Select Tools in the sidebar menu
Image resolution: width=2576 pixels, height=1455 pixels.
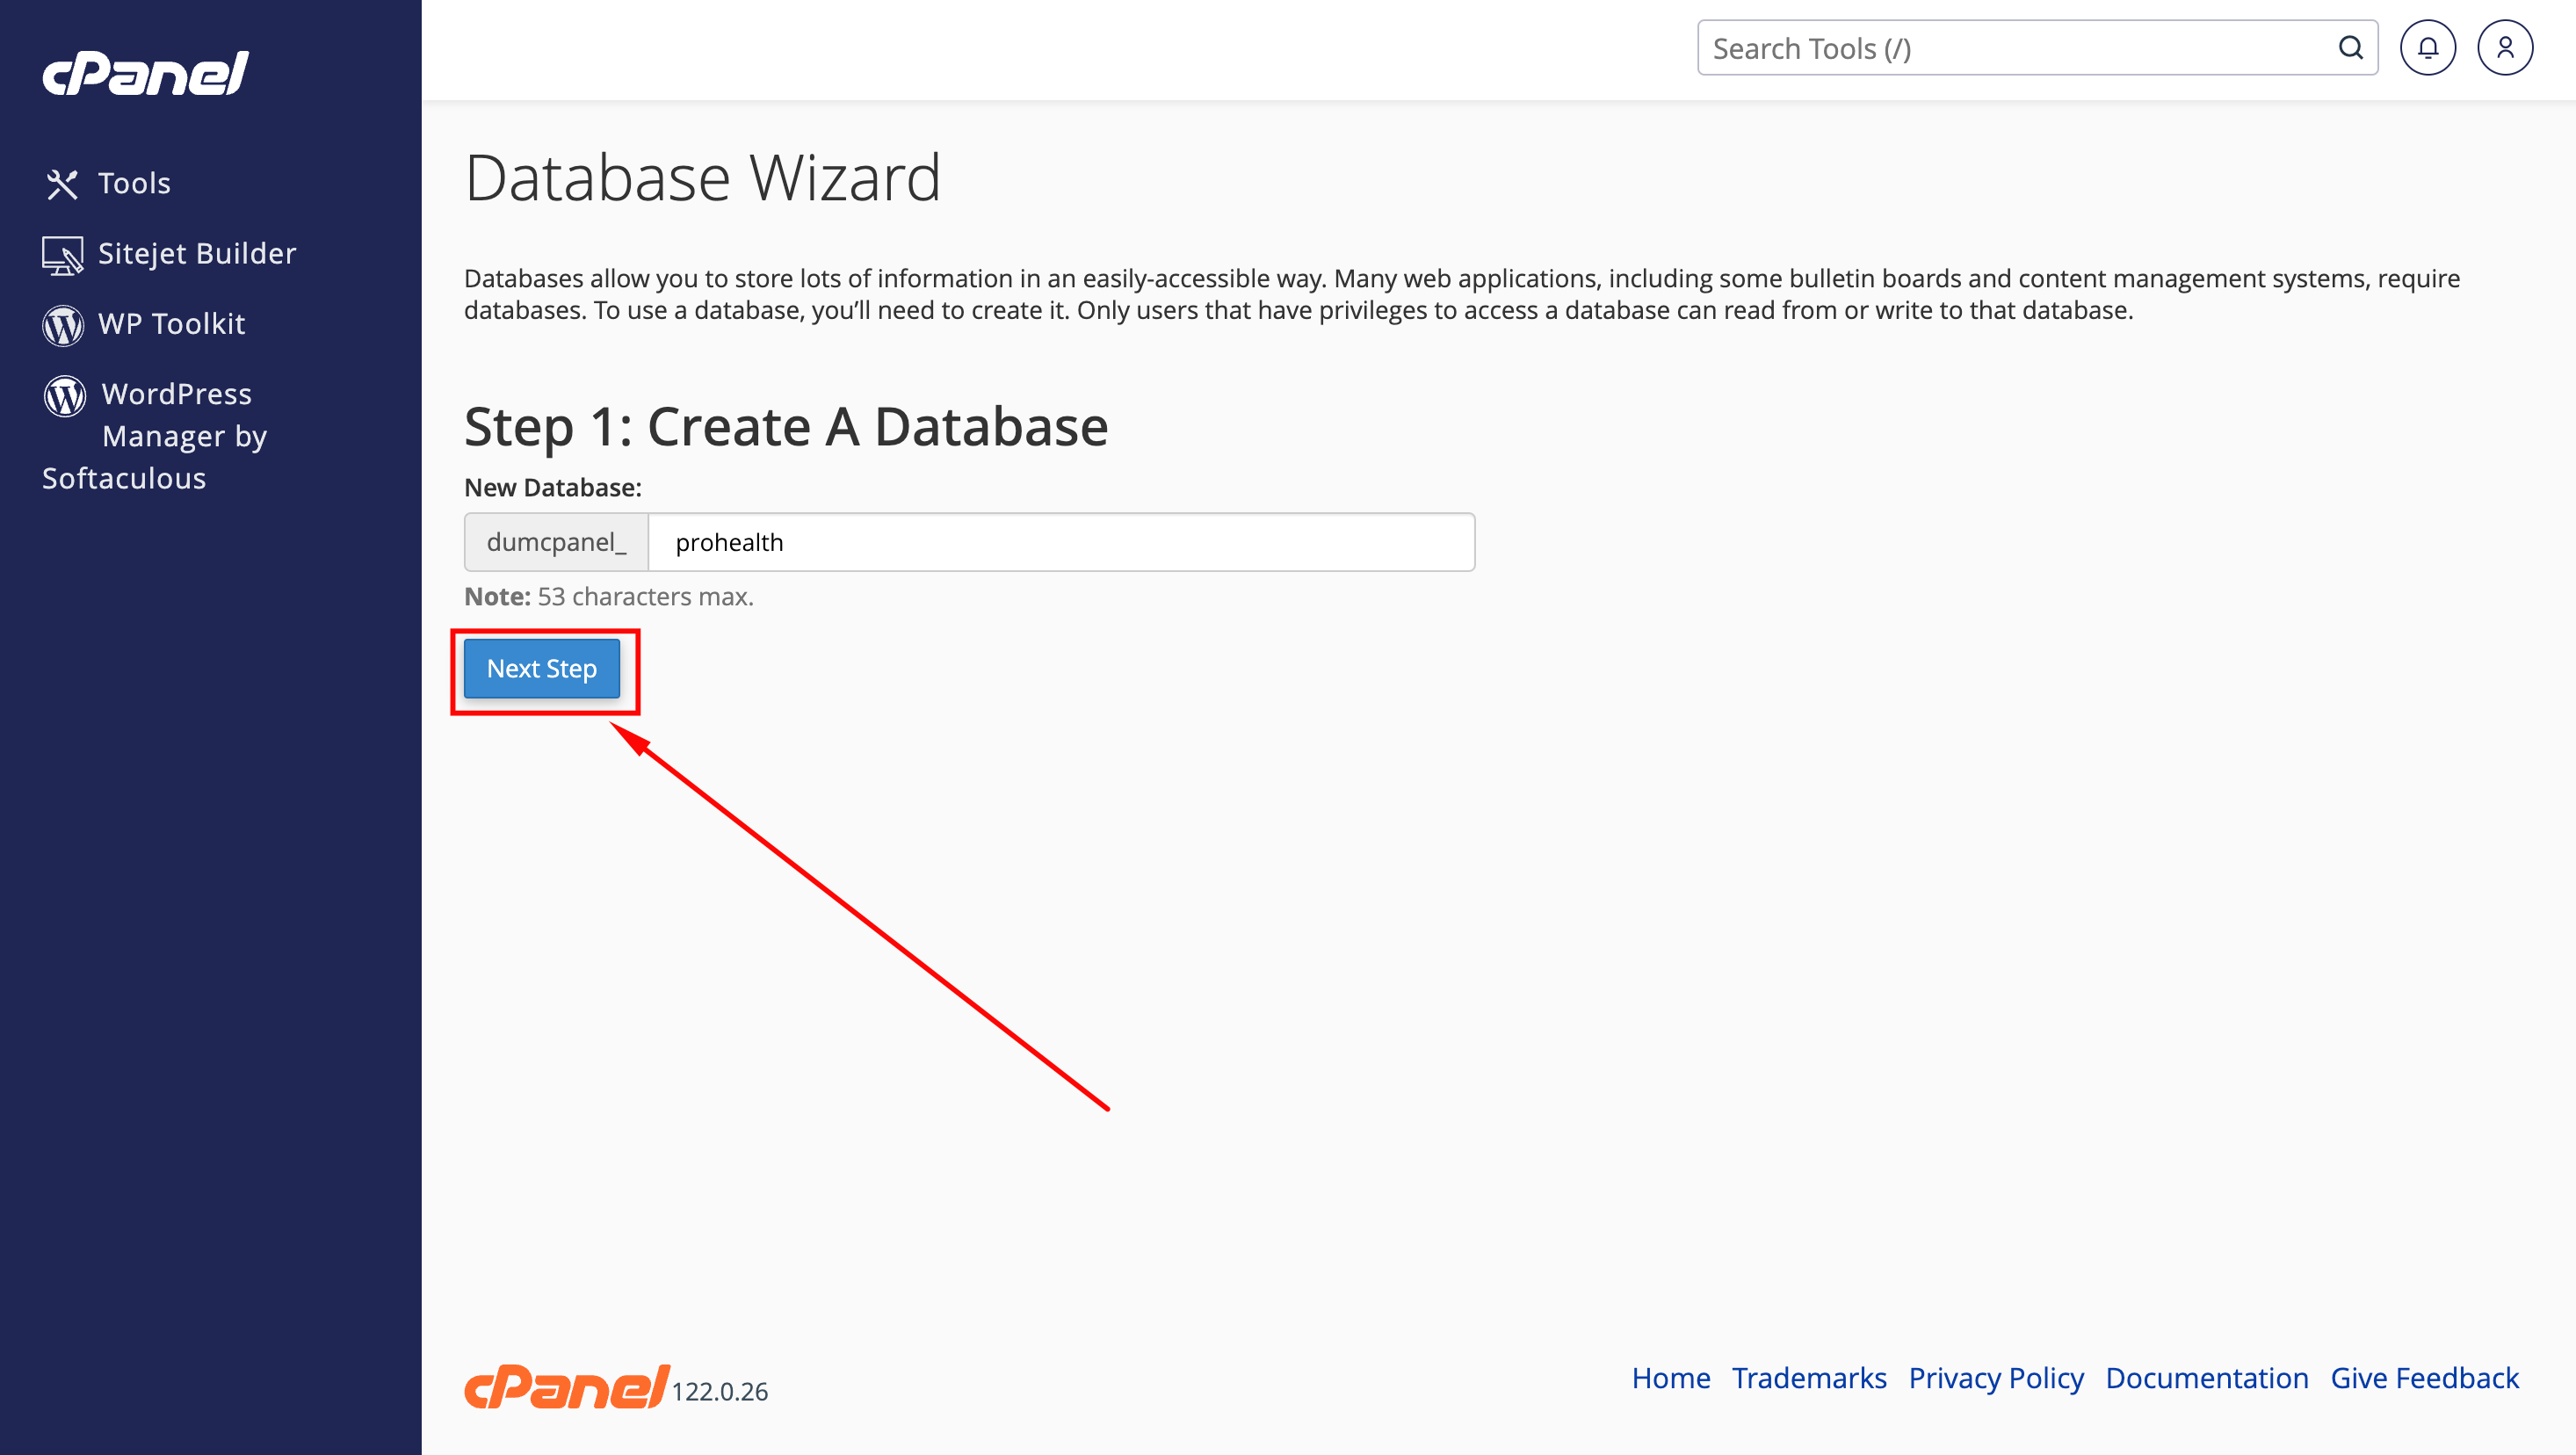[x=134, y=183]
